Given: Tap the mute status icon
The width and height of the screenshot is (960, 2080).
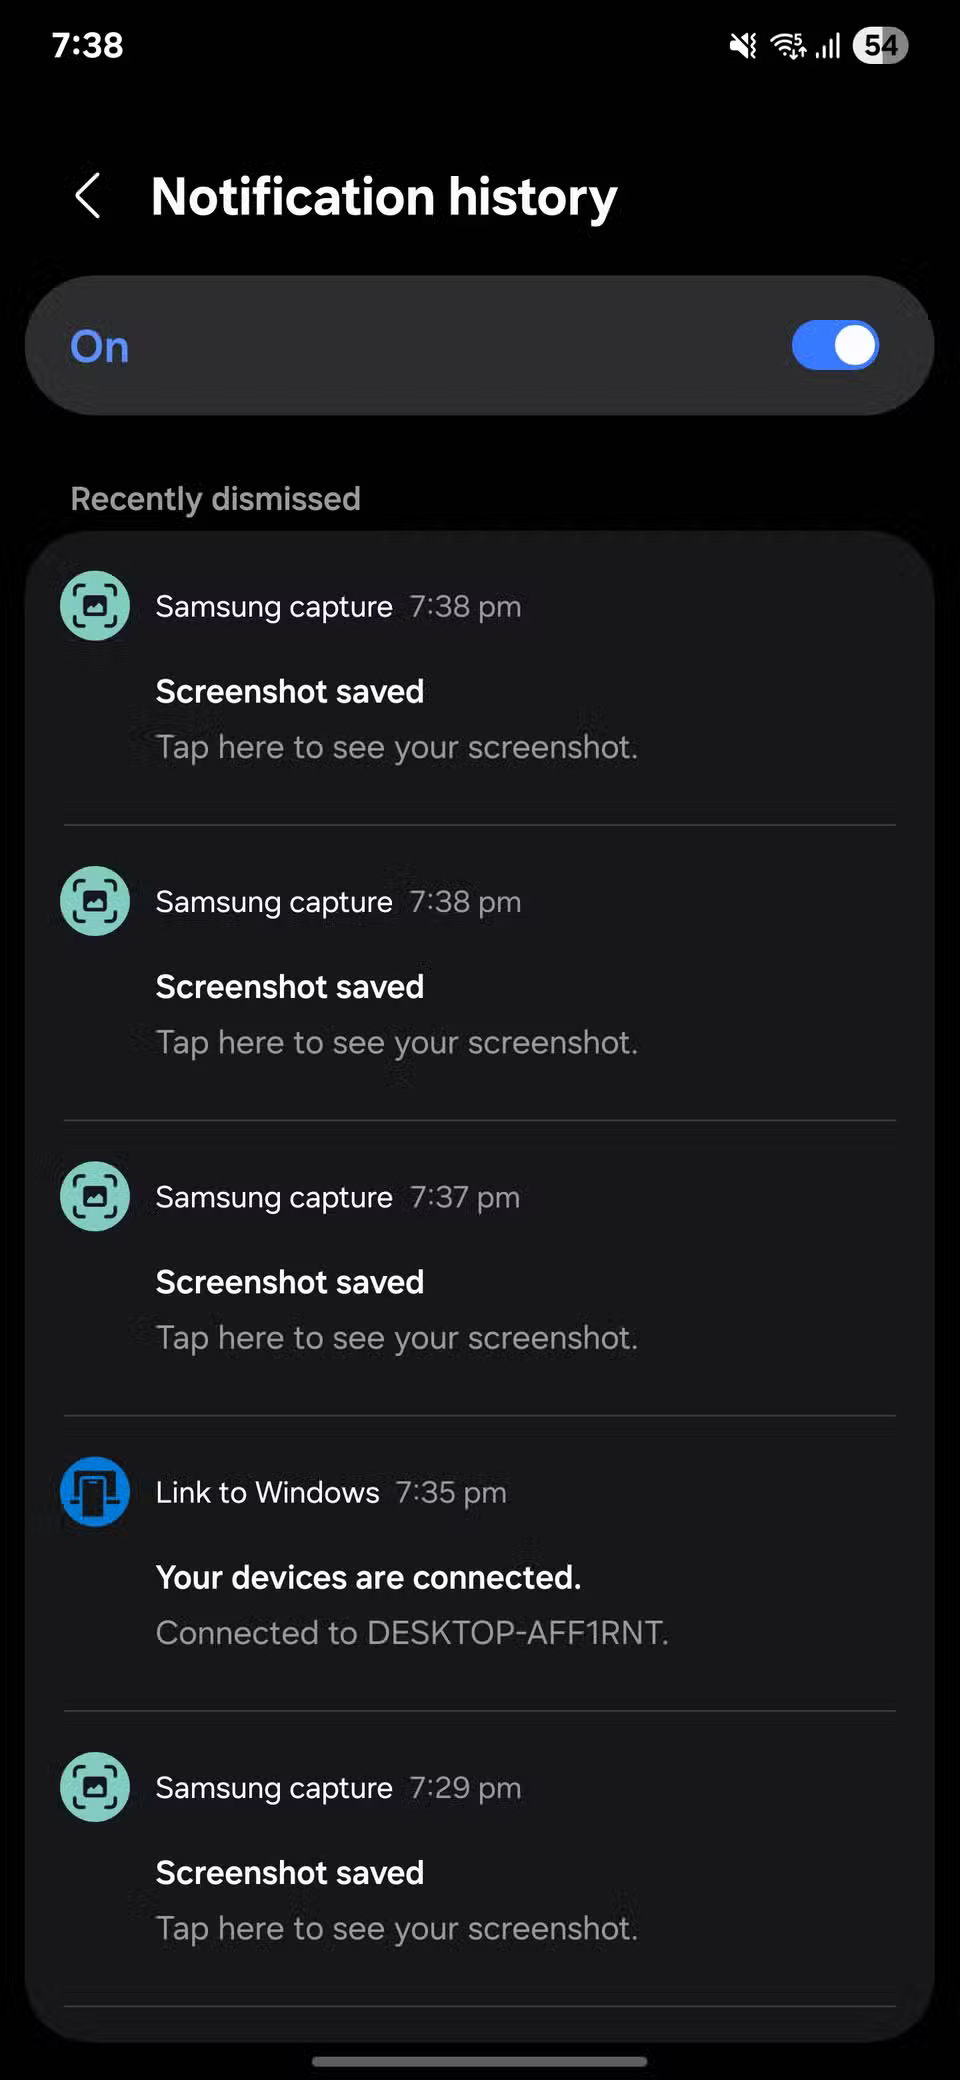Looking at the screenshot, I should (741, 45).
